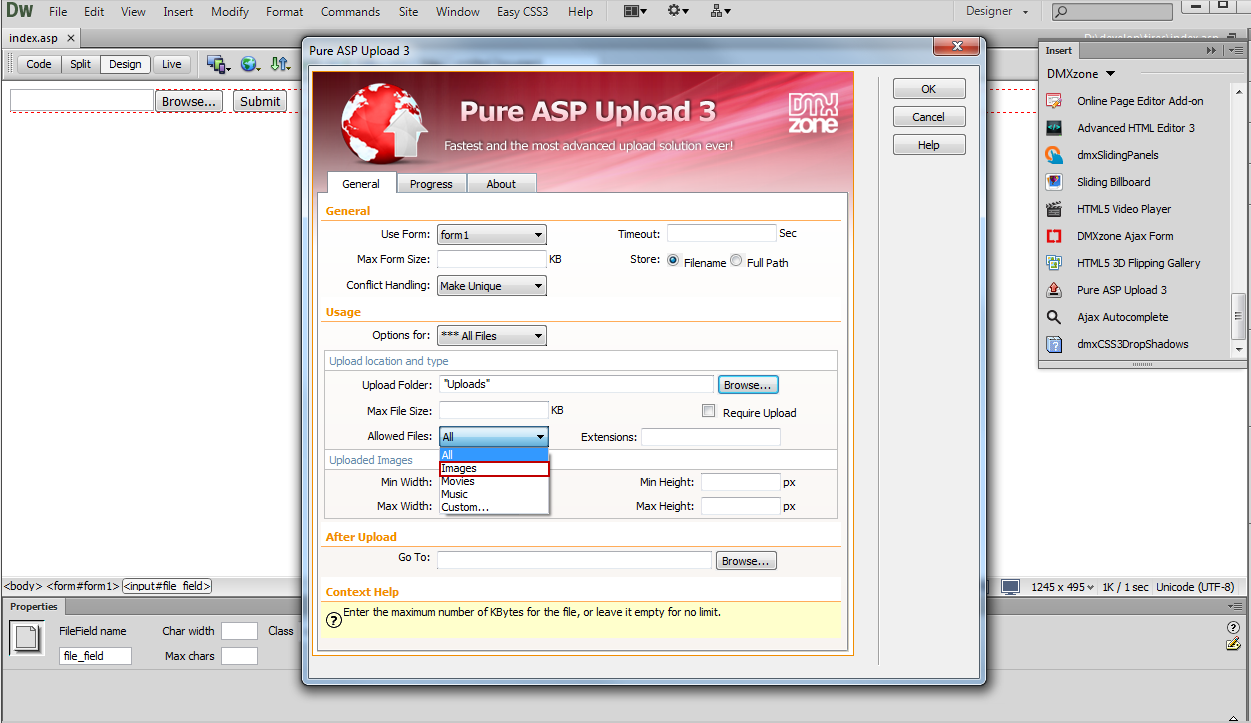The height and width of the screenshot is (723, 1251).
Task: Click Min Height input field
Action: 741,482
